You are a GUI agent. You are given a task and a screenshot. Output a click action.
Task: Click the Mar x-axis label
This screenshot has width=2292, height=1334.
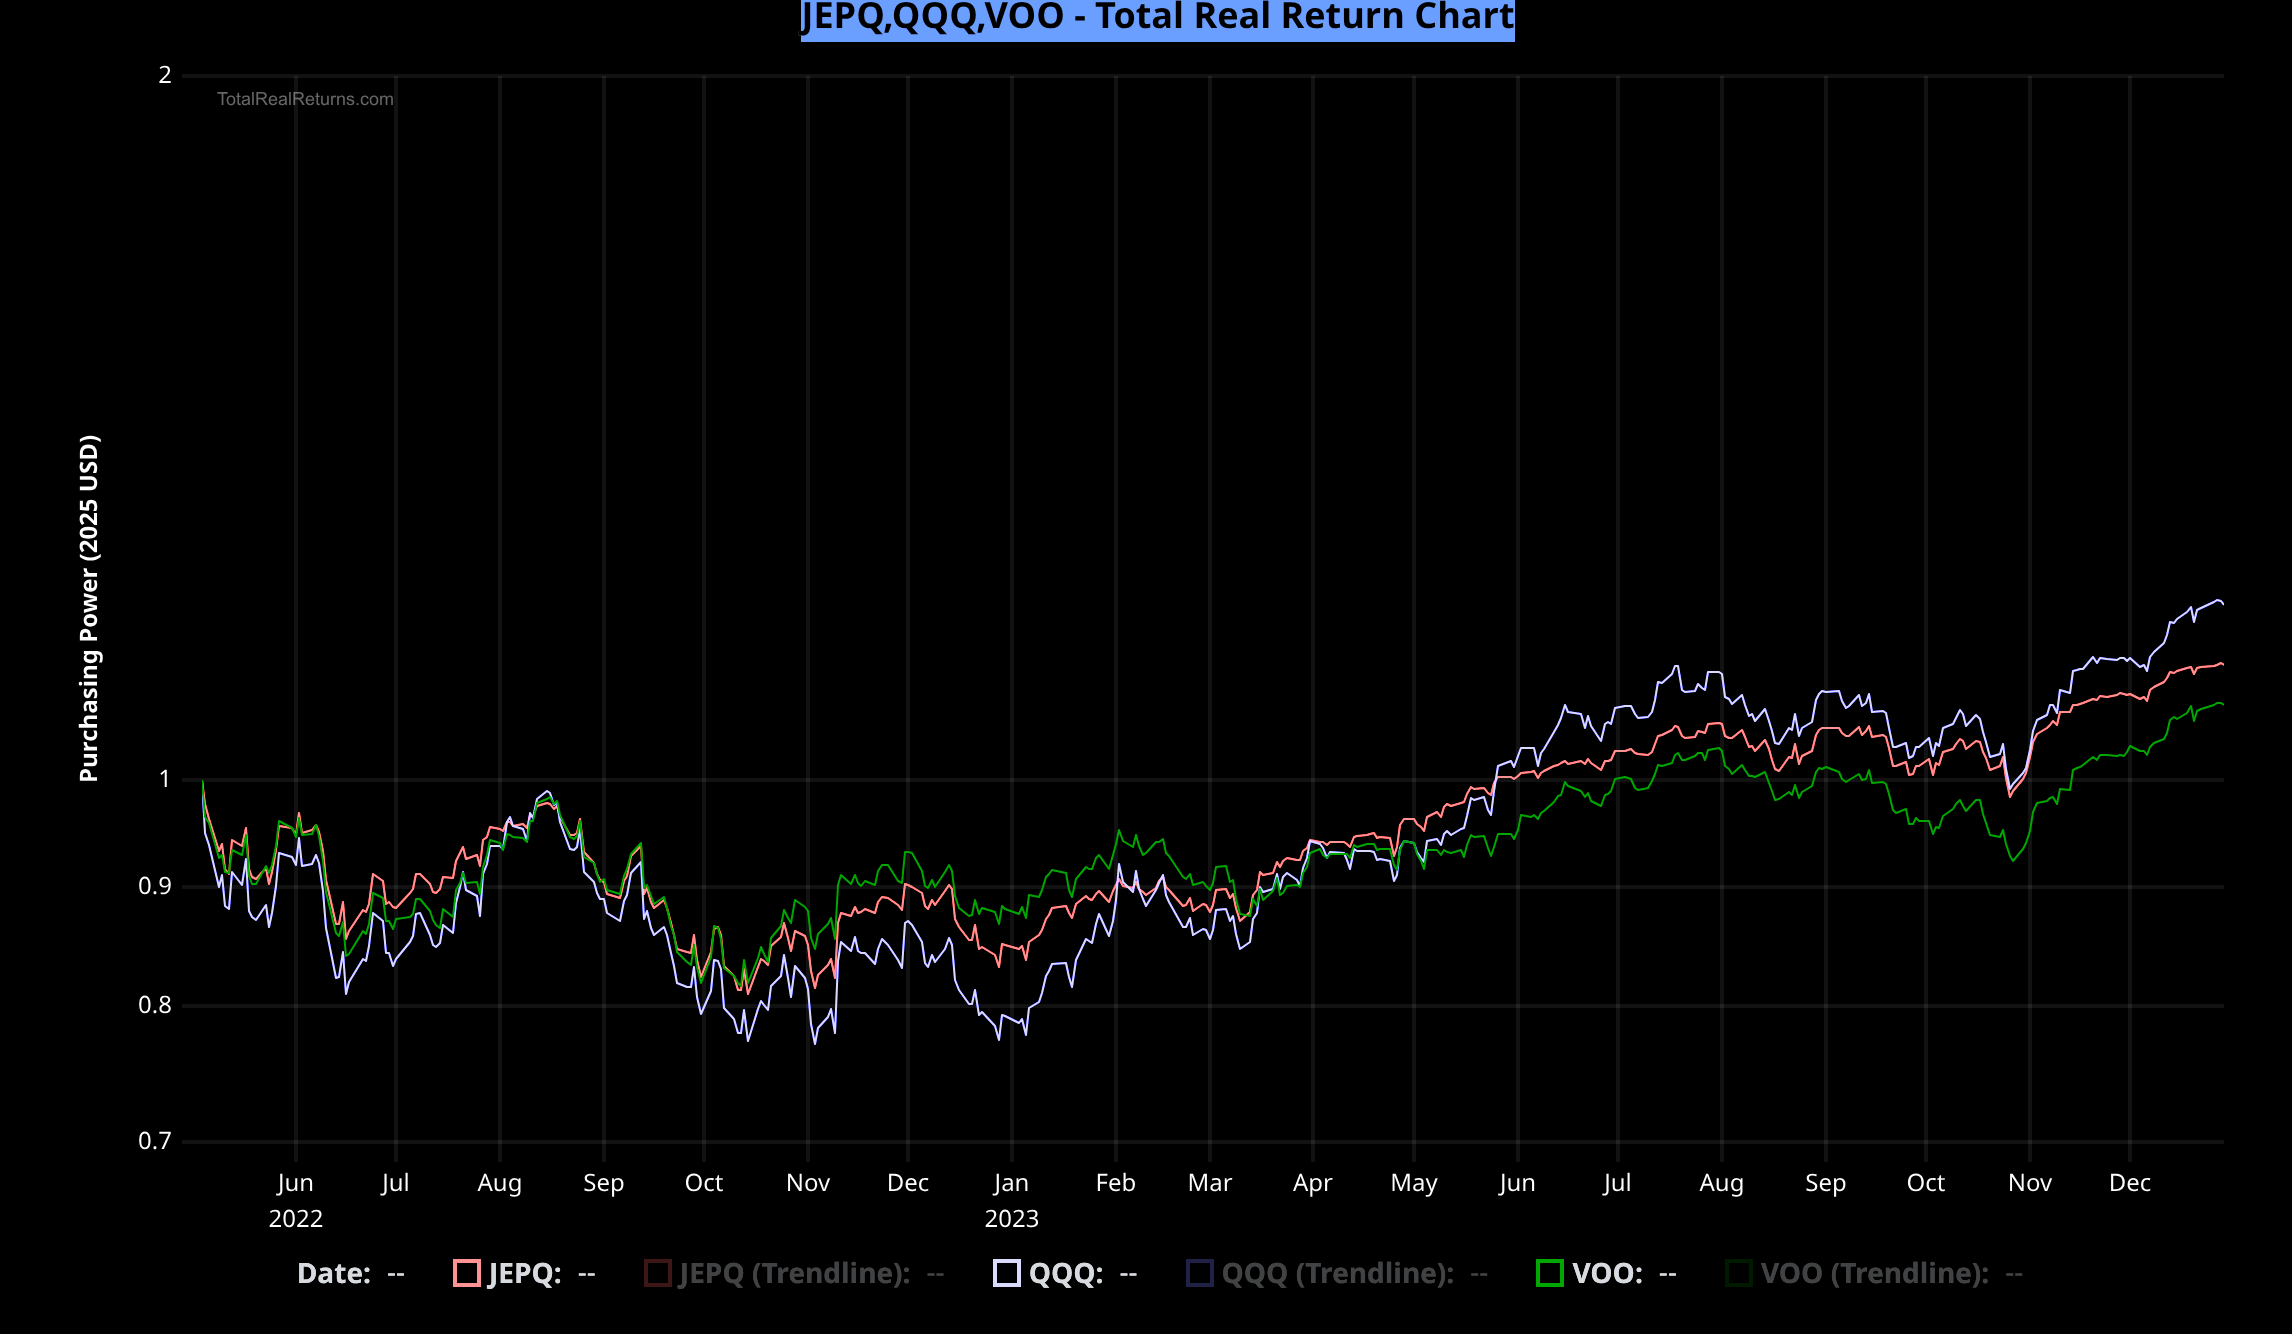(x=1210, y=1183)
